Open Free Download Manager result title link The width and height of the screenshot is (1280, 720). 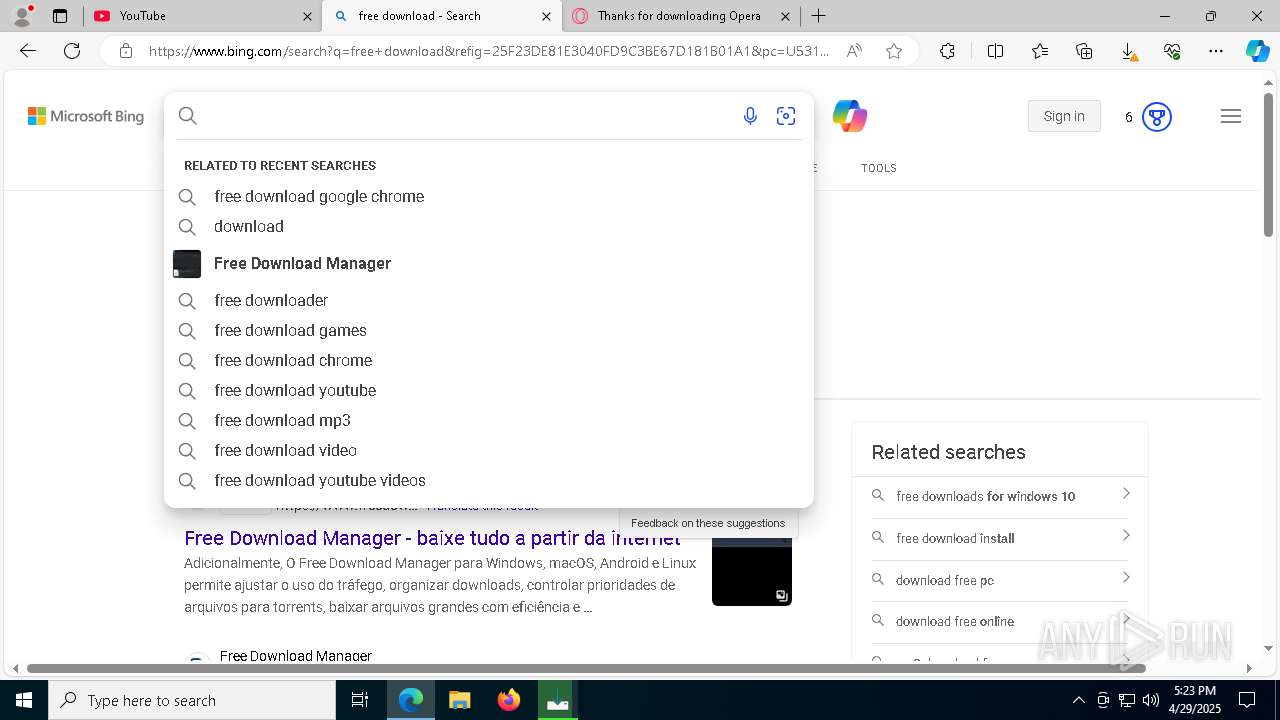coord(432,538)
